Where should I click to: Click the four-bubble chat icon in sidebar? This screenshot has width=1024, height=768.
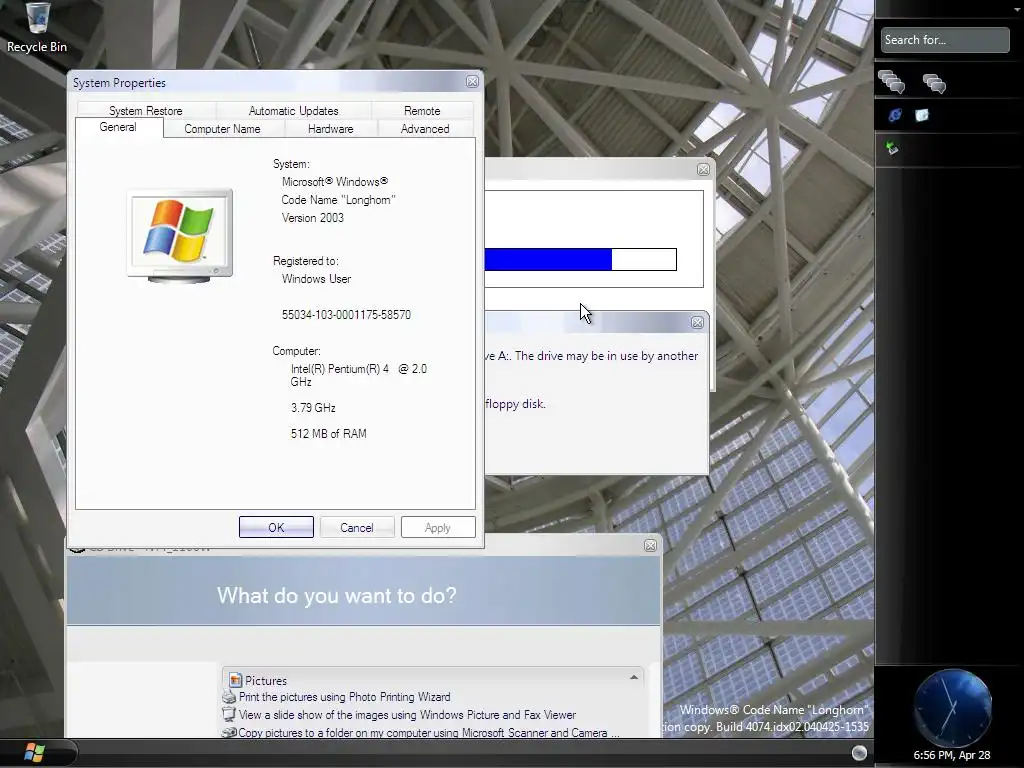(x=891, y=82)
